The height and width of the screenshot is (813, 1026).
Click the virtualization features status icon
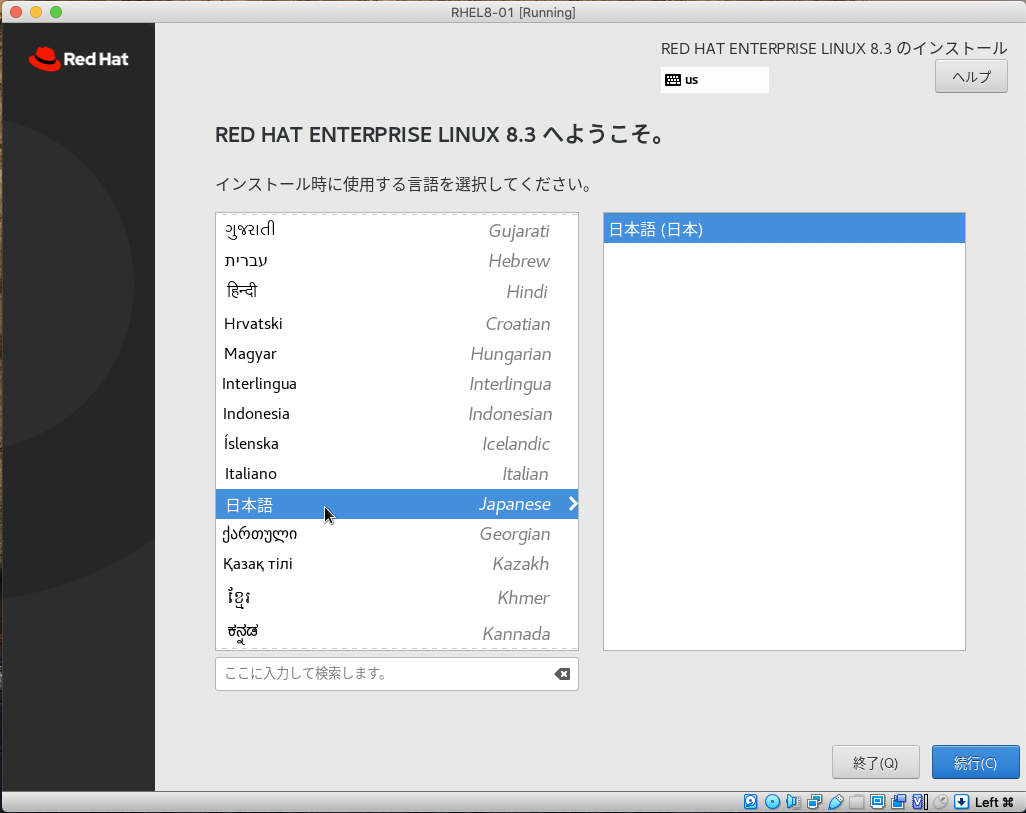(917, 801)
